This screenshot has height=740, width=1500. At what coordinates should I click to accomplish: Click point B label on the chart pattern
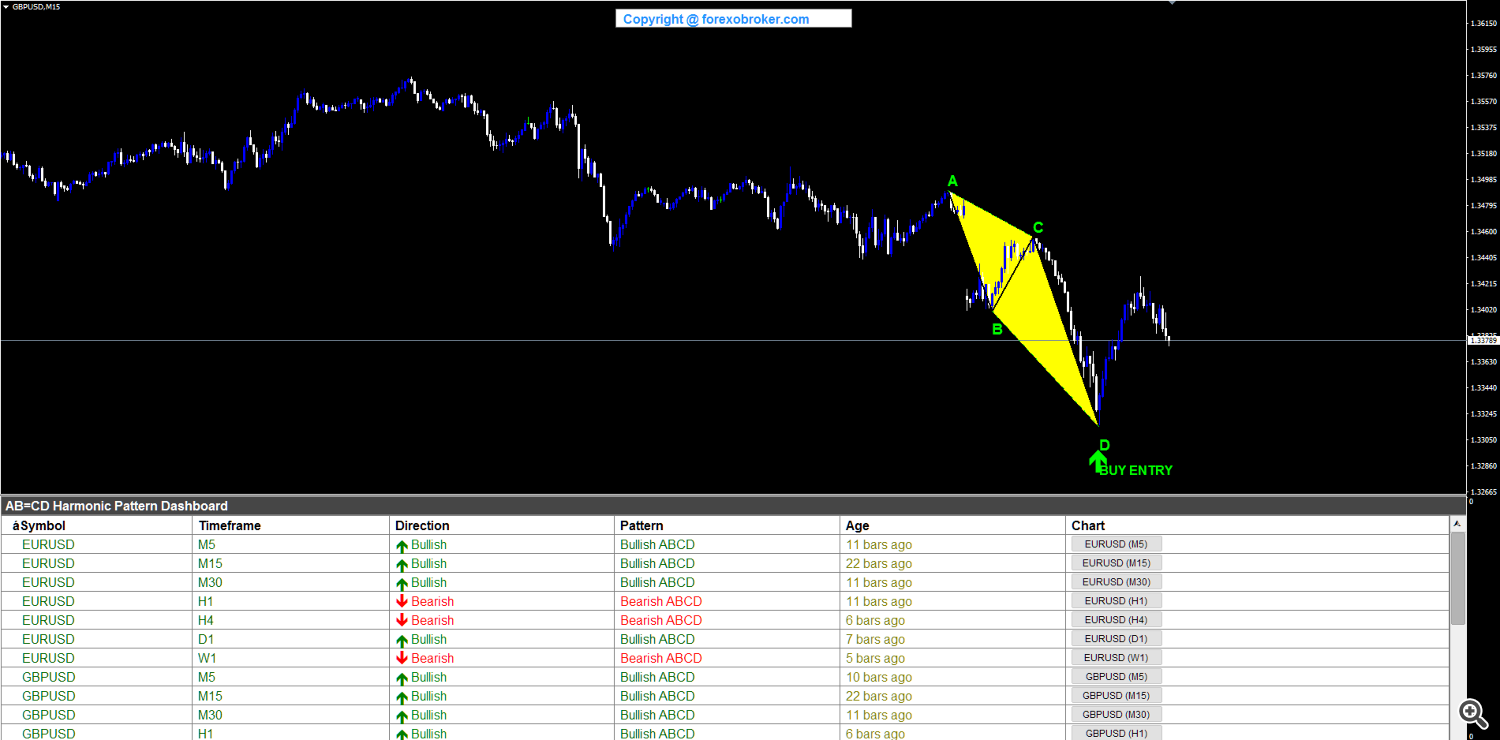coord(996,328)
